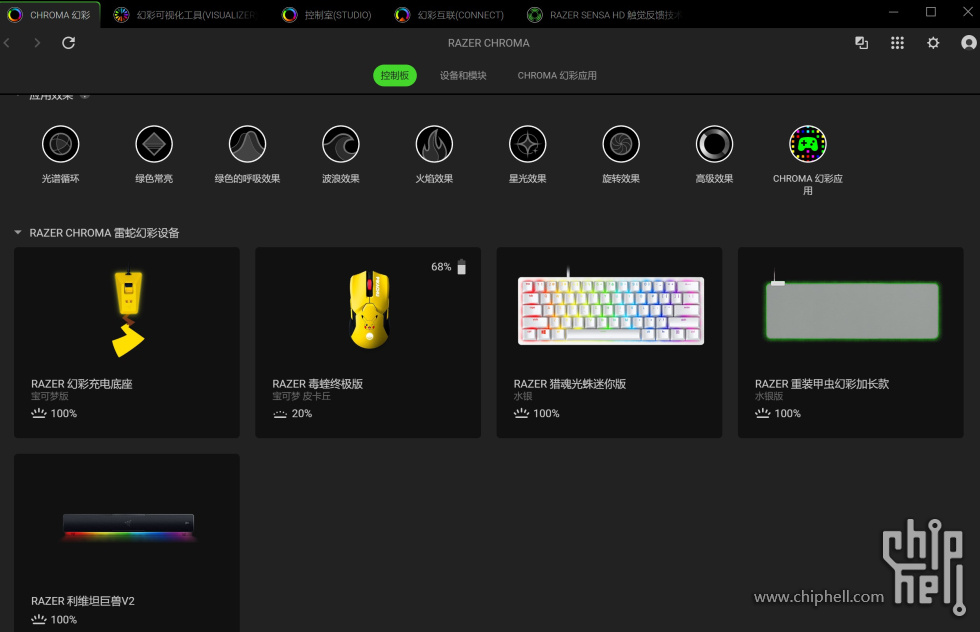980x632 pixels.
Task: Click 100% brightness value on 猎魂光蛛迷你版
Action: click(546, 413)
